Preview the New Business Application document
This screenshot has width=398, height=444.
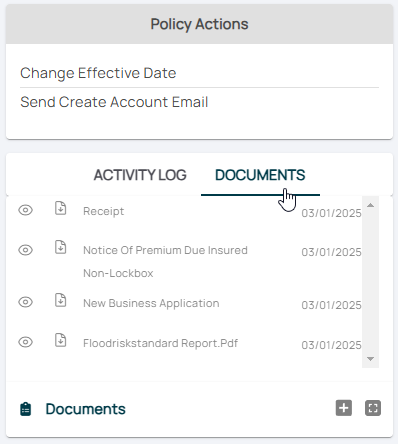[25, 302]
